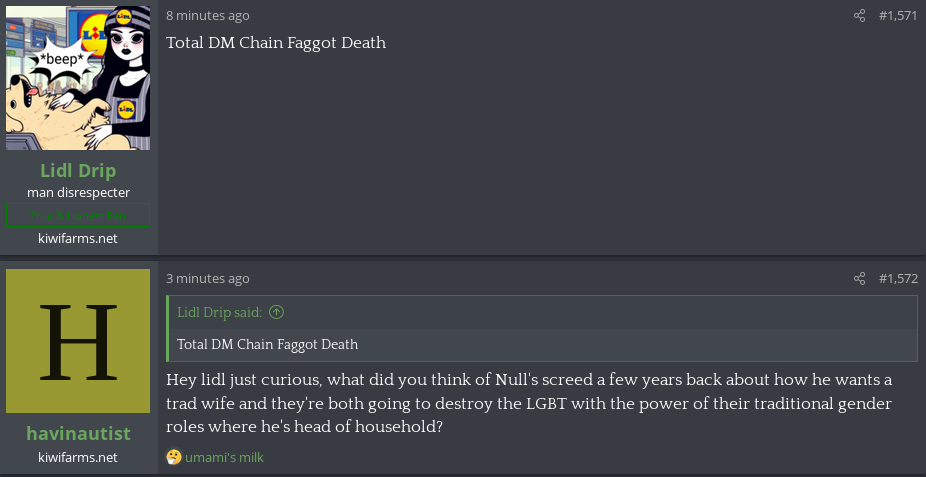Viewport: 926px width, 477px height.
Task: Click kiwifarms.net text under havinautist
Action: (x=78, y=457)
